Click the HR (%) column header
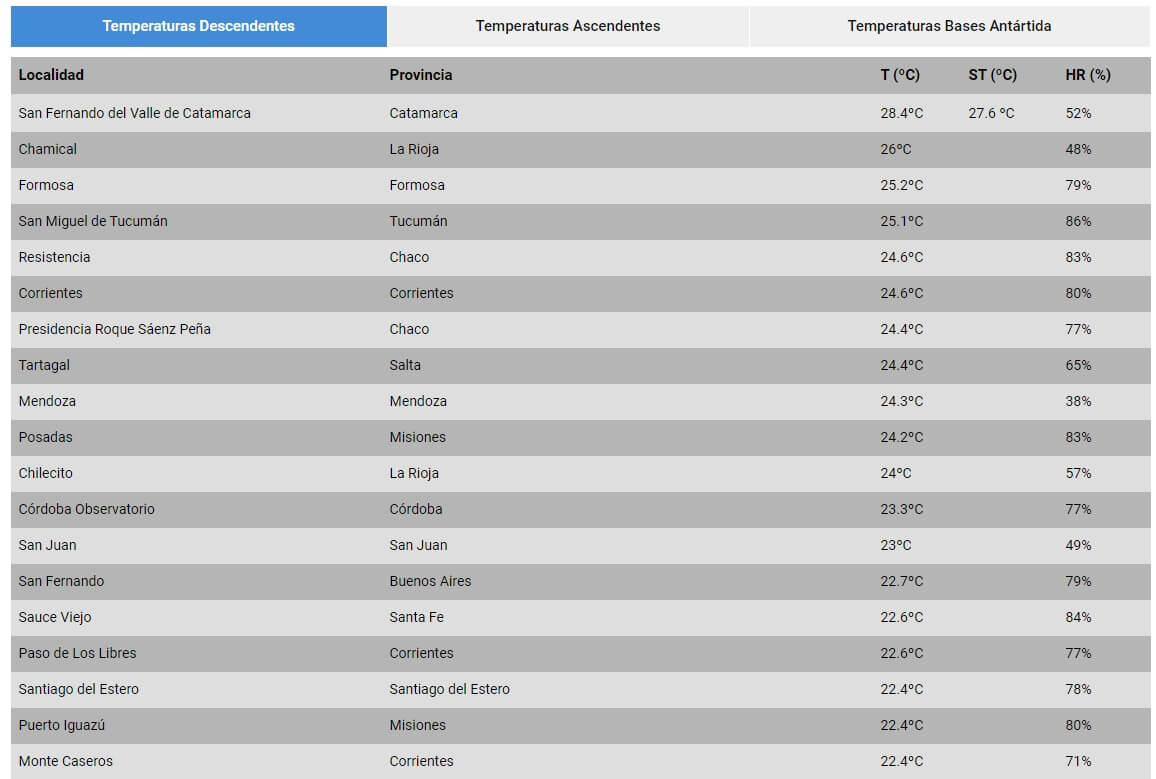The image size is (1156, 779). coord(1087,75)
